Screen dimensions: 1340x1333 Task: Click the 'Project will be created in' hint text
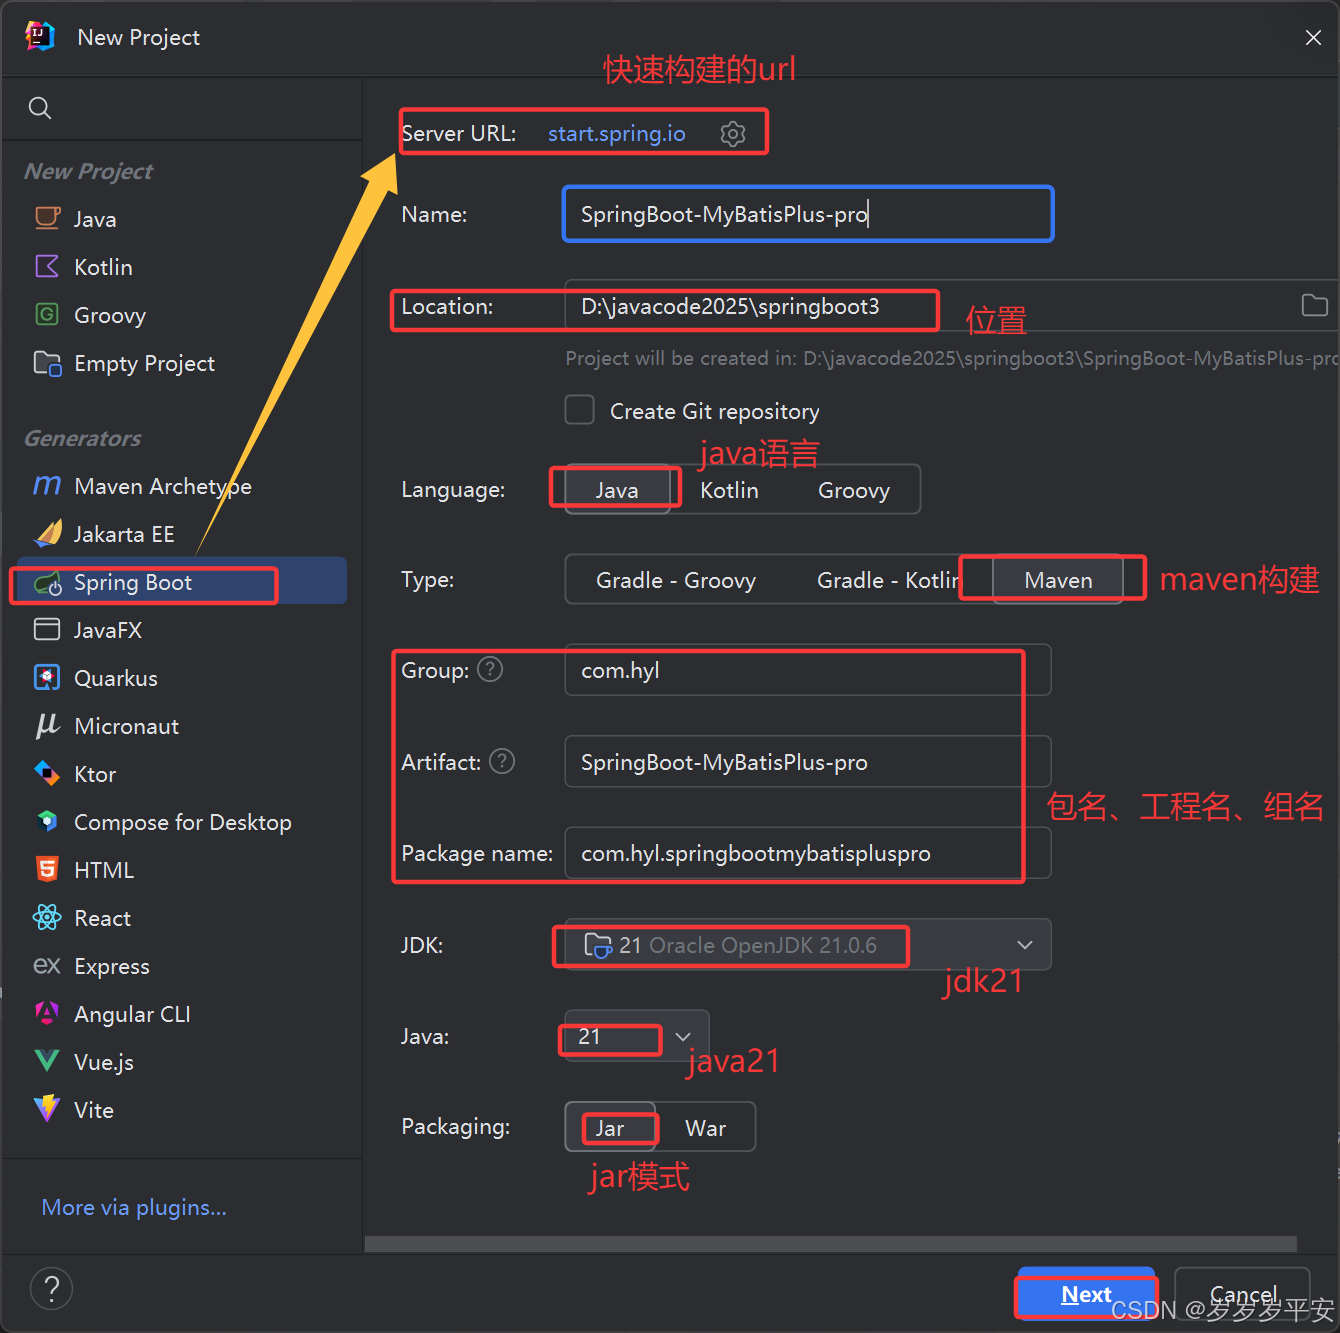(x=951, y=358)
